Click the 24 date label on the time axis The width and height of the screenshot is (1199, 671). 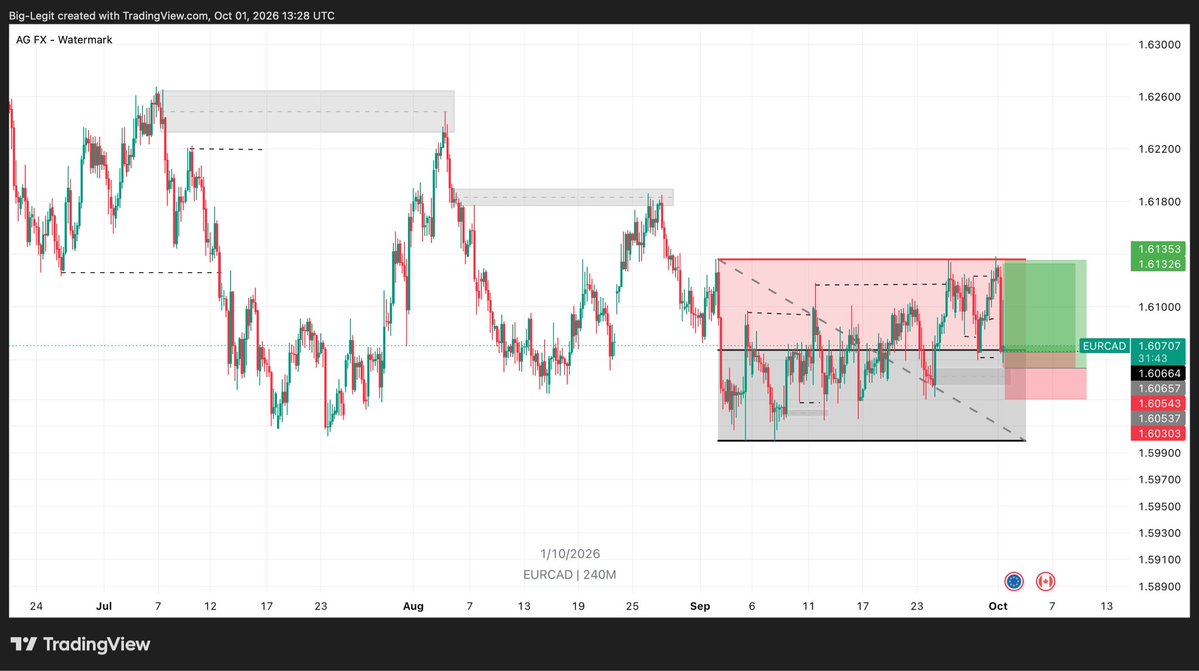tap(36, 606)
